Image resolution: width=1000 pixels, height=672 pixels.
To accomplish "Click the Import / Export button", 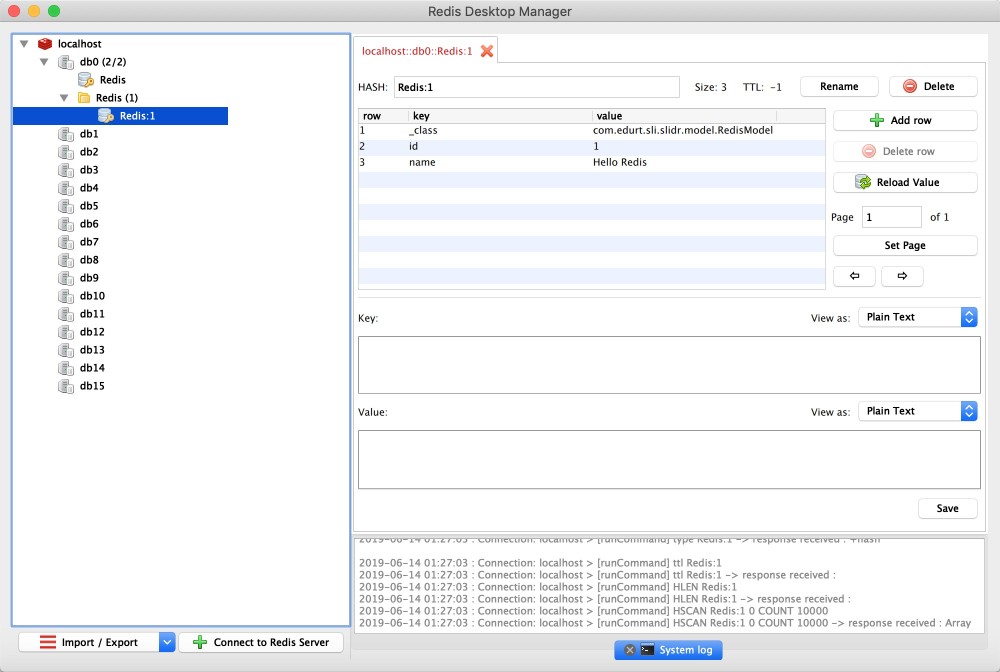I will [89, 642].
